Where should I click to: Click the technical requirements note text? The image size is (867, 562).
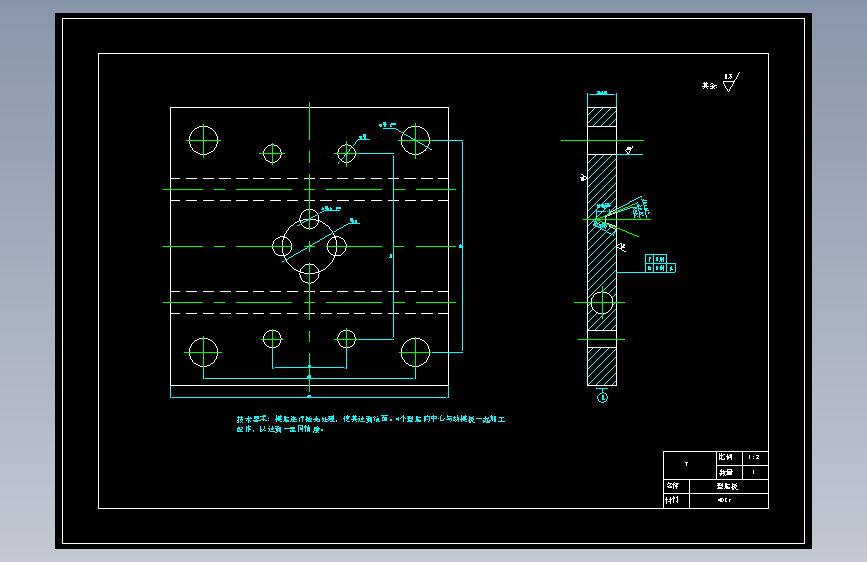(370, 424)
